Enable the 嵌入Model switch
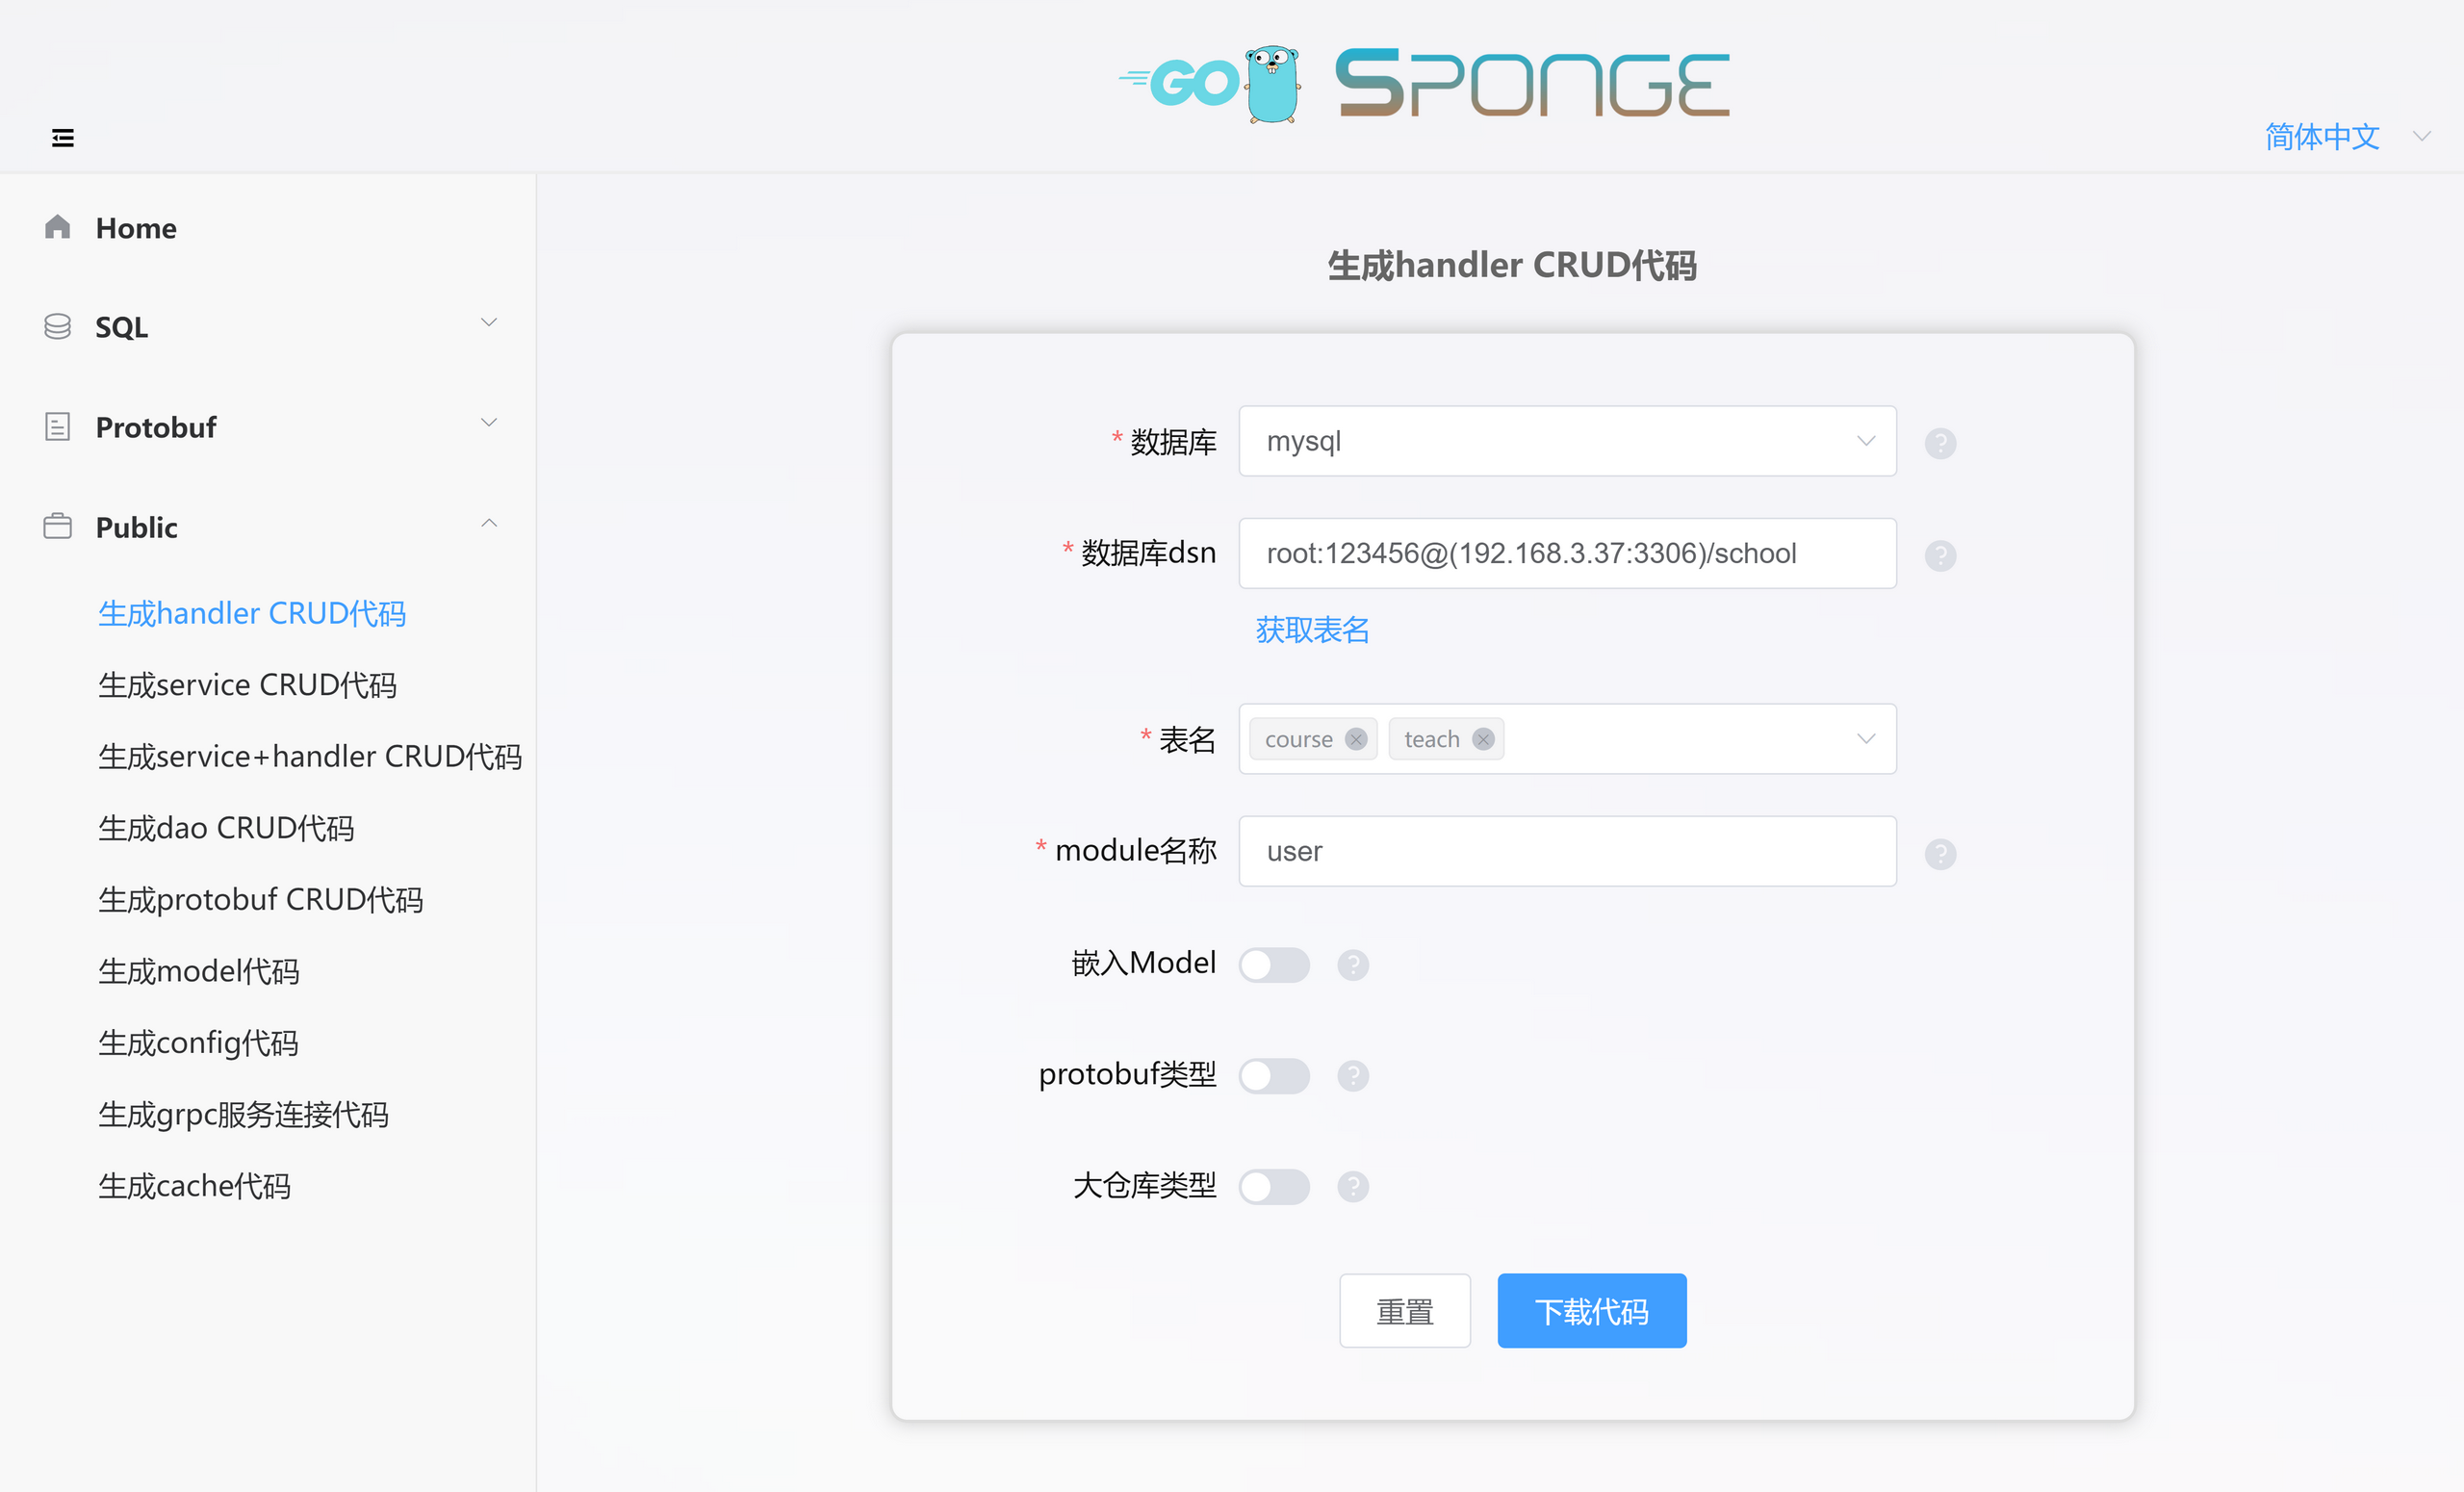Screen dimensions: 2464x1492 coord(1274,965)
